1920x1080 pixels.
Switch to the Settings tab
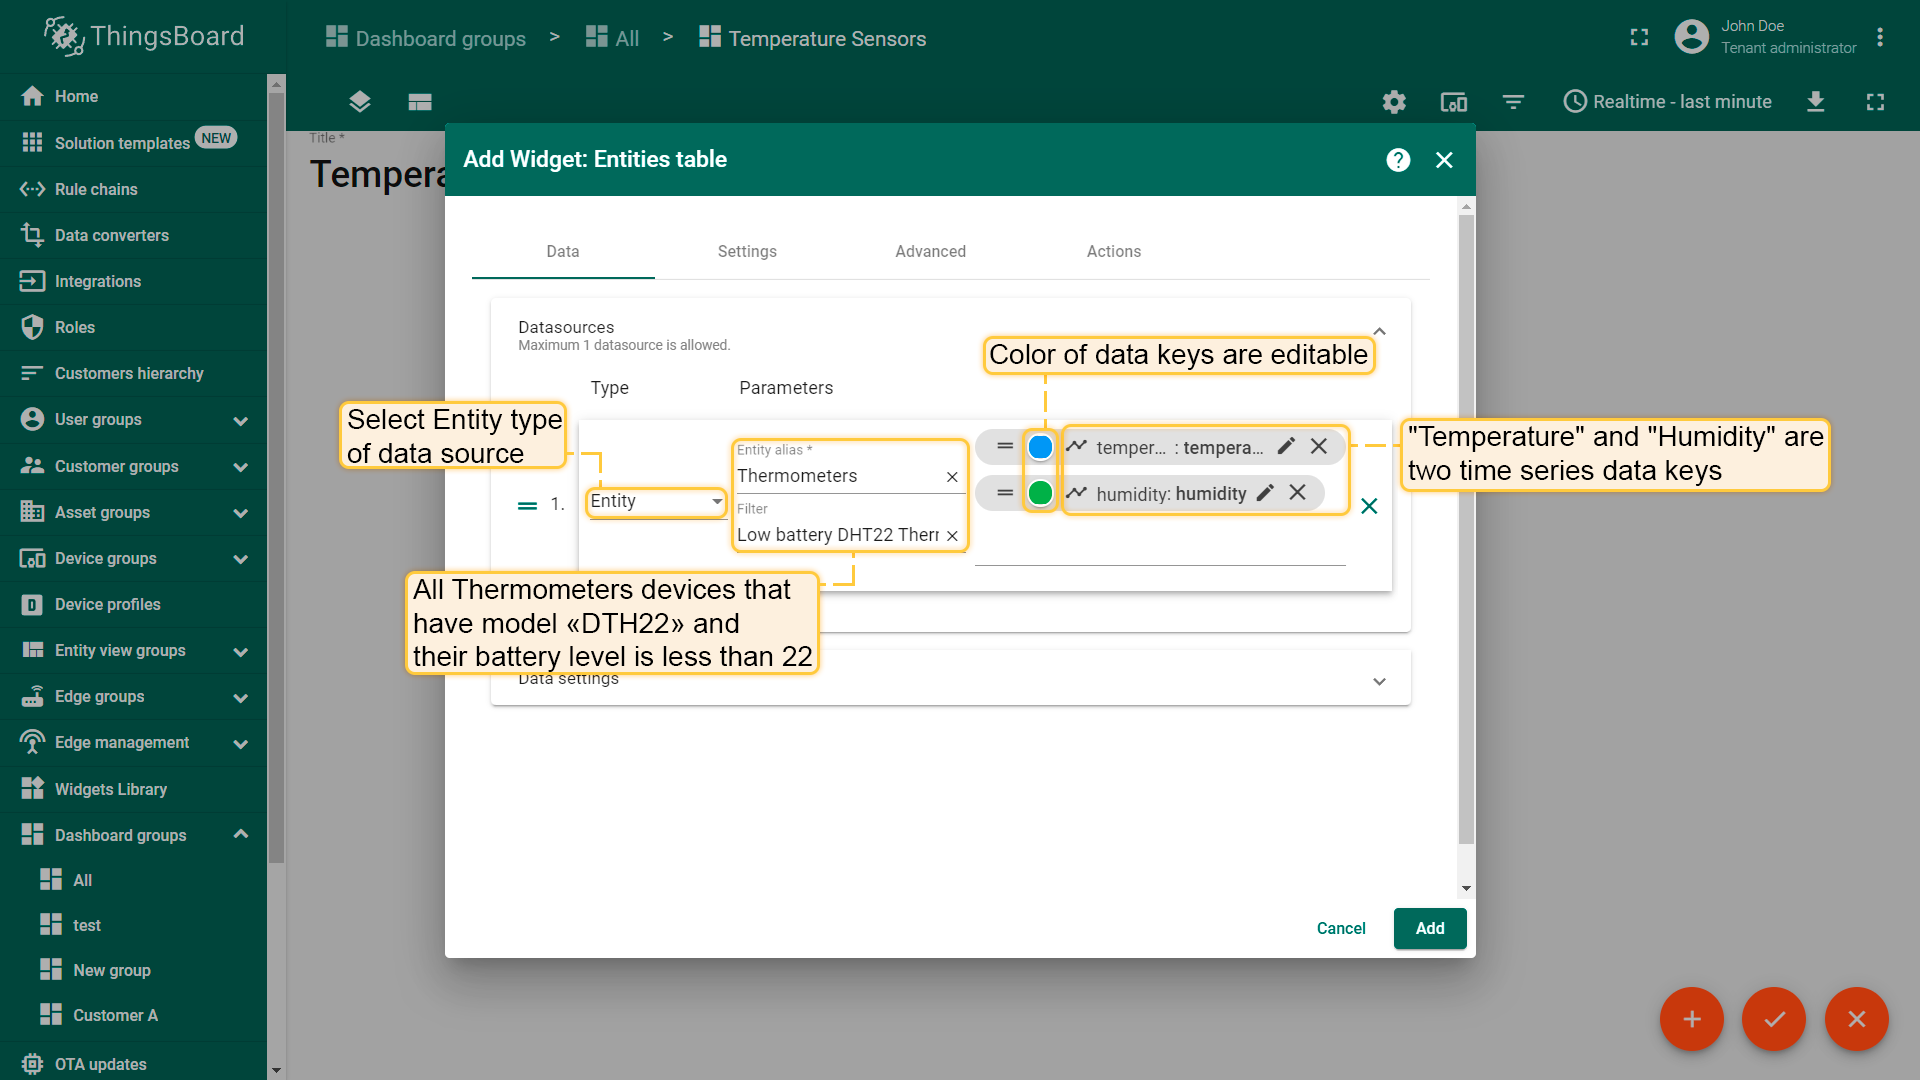747,251
